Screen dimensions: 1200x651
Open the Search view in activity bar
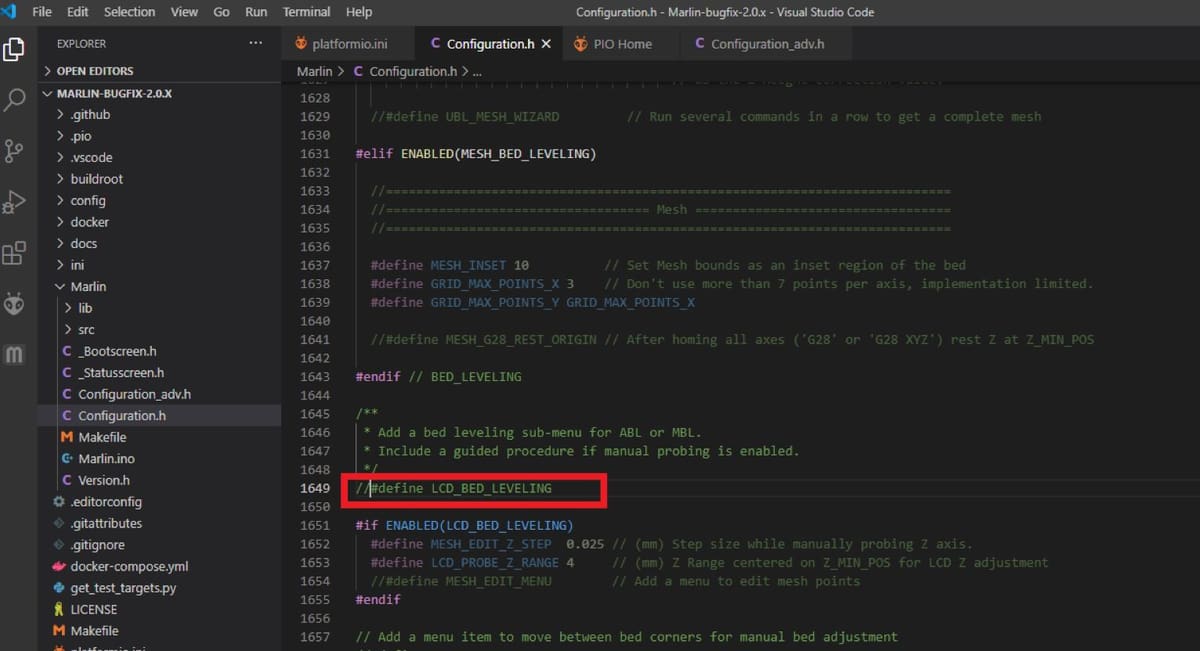[x=15, y=100]
